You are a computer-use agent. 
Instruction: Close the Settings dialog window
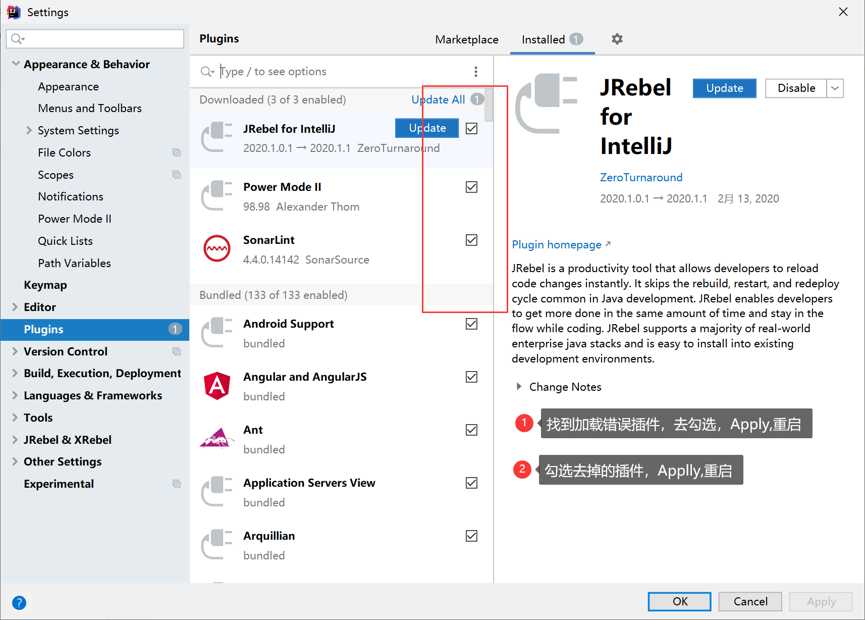[x=843, y=12]
